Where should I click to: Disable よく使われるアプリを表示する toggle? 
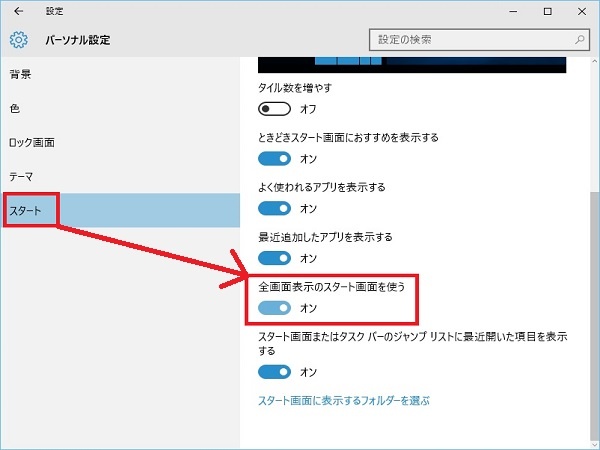pos(274,208)
